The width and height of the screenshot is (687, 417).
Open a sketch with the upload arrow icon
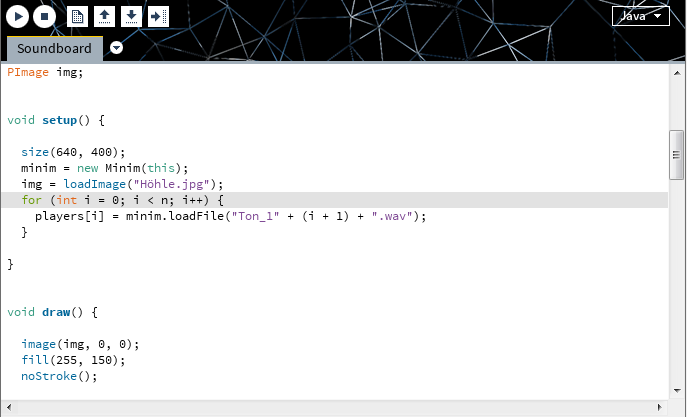click(104, 17)
